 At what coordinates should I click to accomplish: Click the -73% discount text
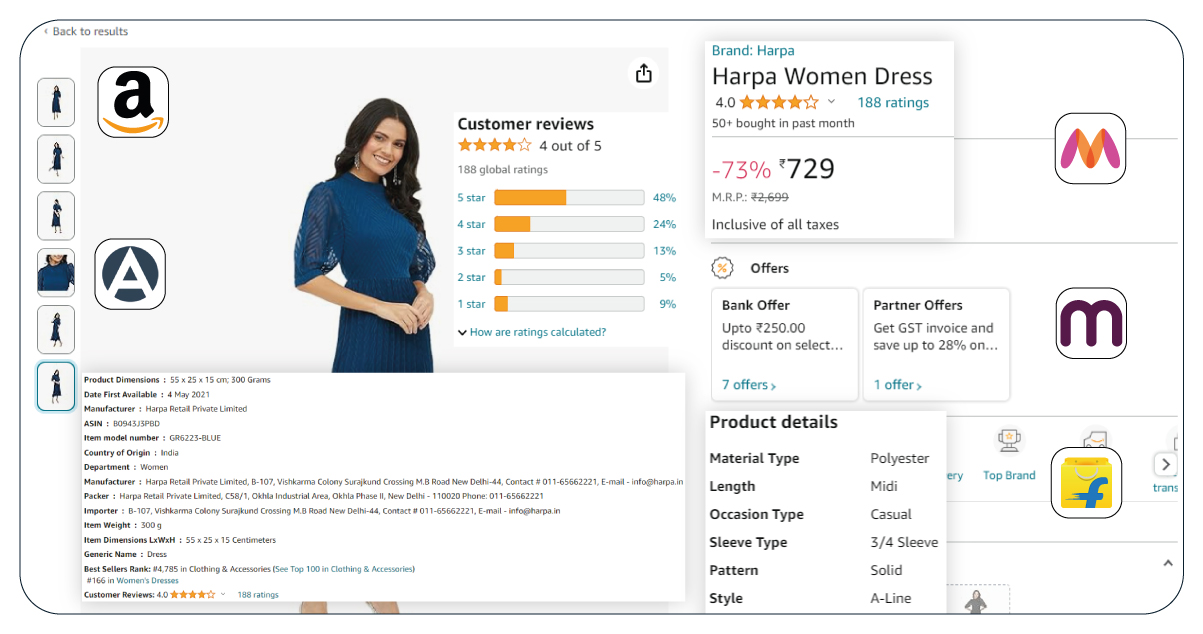741,170
